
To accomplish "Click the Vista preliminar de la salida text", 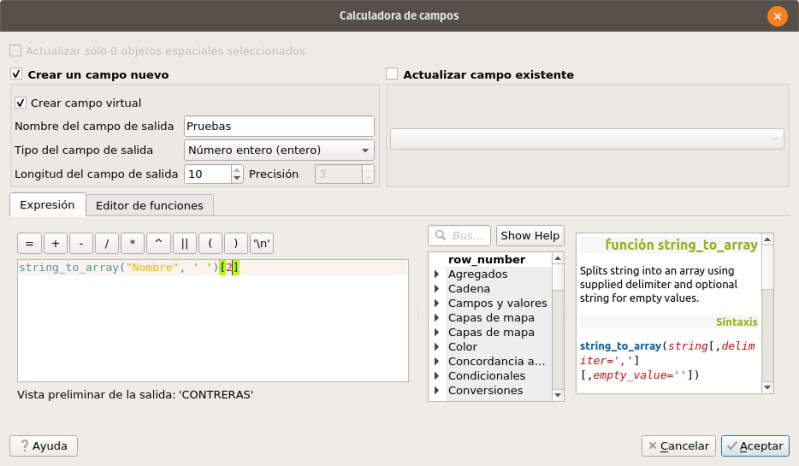I will [x=135, y=395].
